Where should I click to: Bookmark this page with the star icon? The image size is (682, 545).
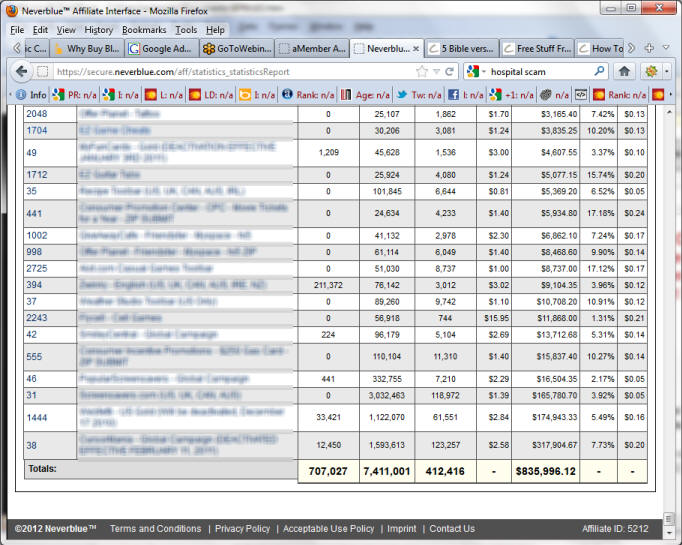(421, 72)
